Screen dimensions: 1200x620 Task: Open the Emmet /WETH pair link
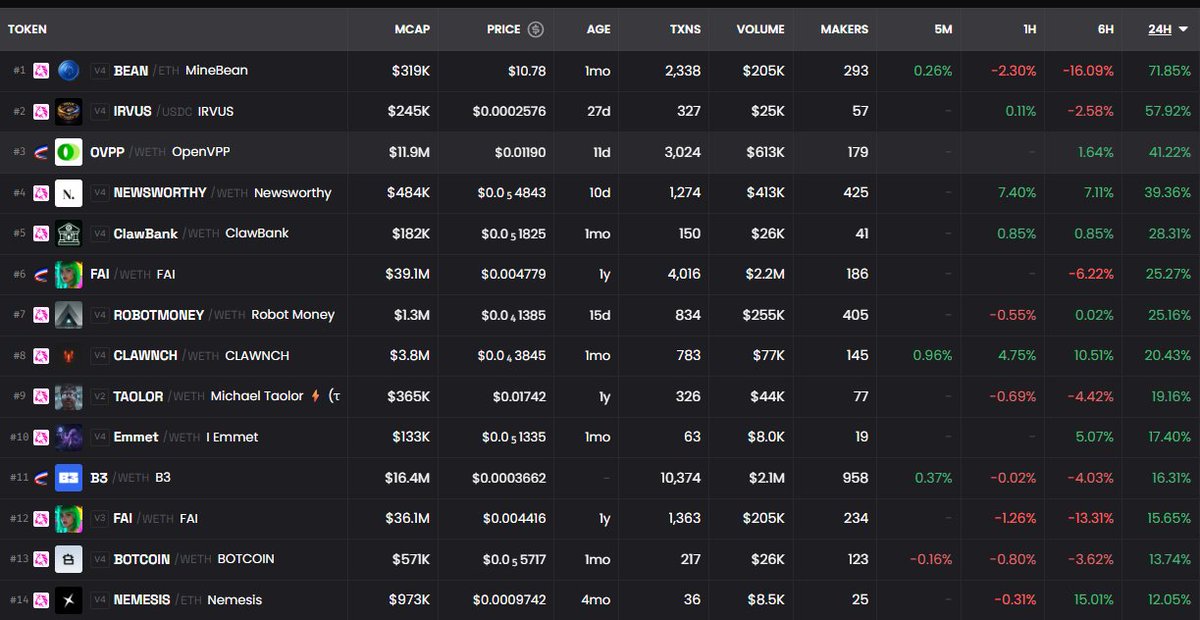156,437
